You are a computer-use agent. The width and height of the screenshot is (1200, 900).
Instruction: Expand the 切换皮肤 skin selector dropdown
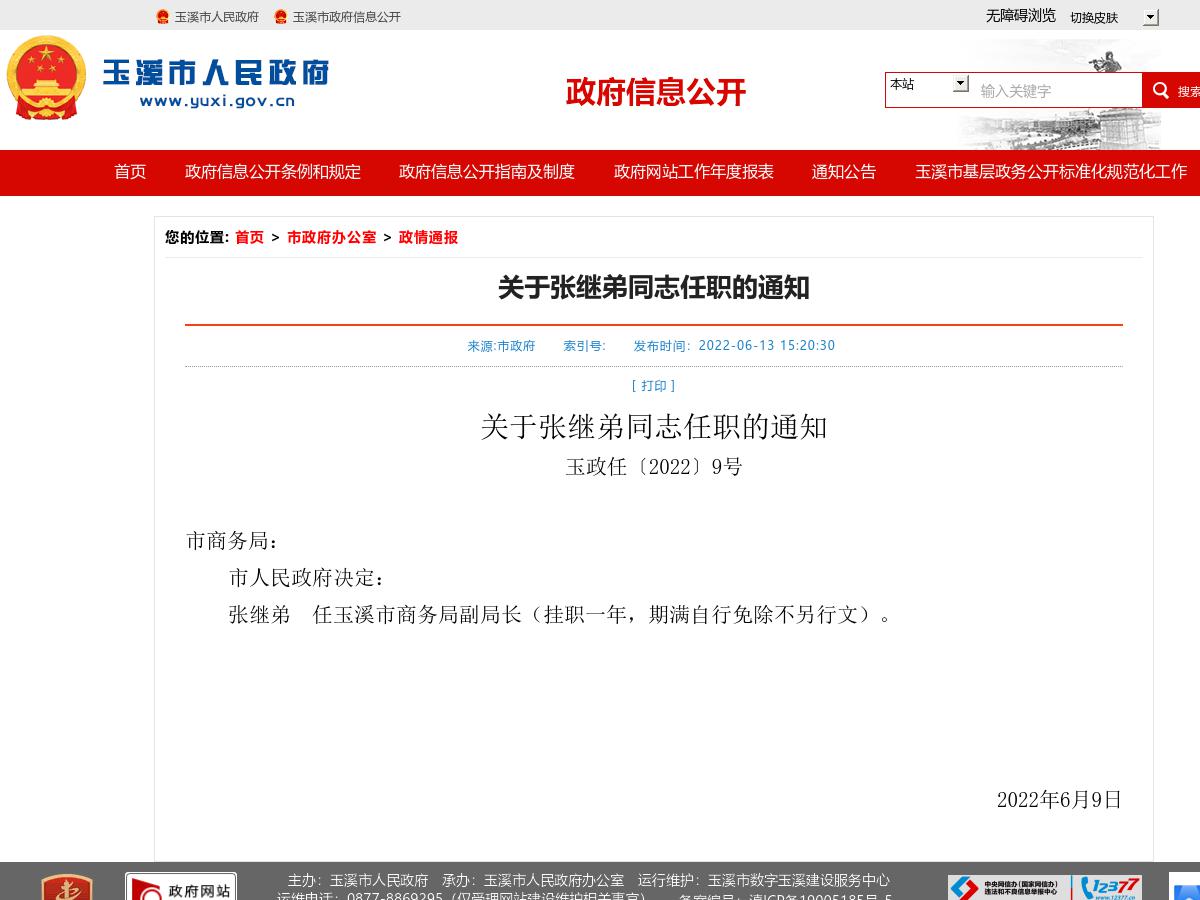coord(1150,17)
